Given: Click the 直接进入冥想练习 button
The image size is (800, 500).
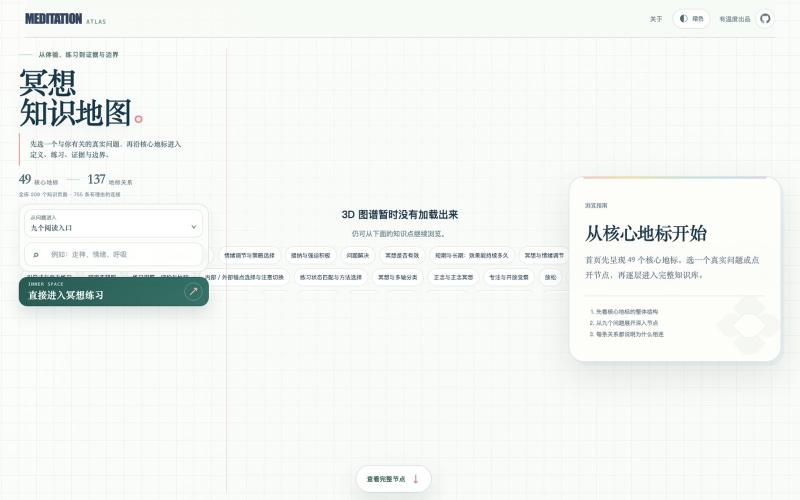Looking at the screenshot, I should point(114,292).
